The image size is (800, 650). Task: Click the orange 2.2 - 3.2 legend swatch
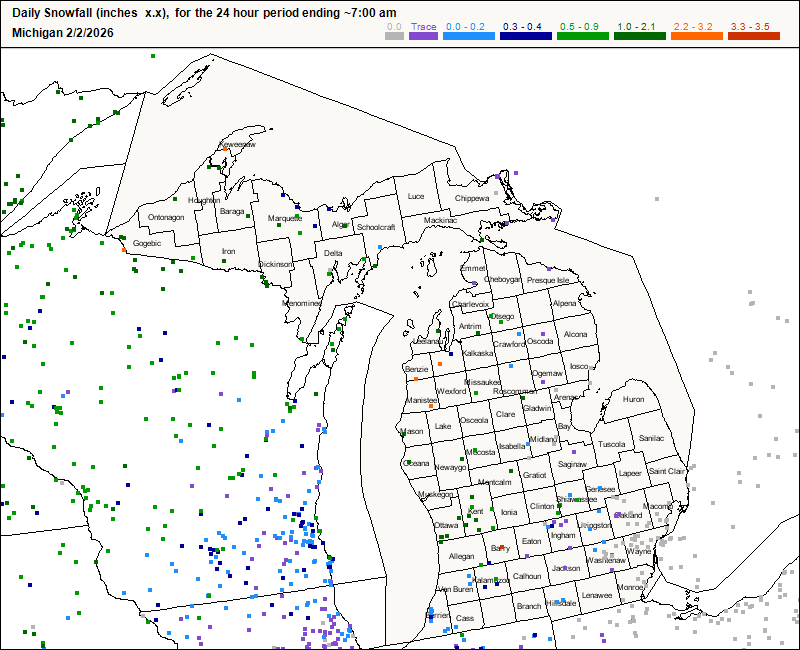click(696, 36)
